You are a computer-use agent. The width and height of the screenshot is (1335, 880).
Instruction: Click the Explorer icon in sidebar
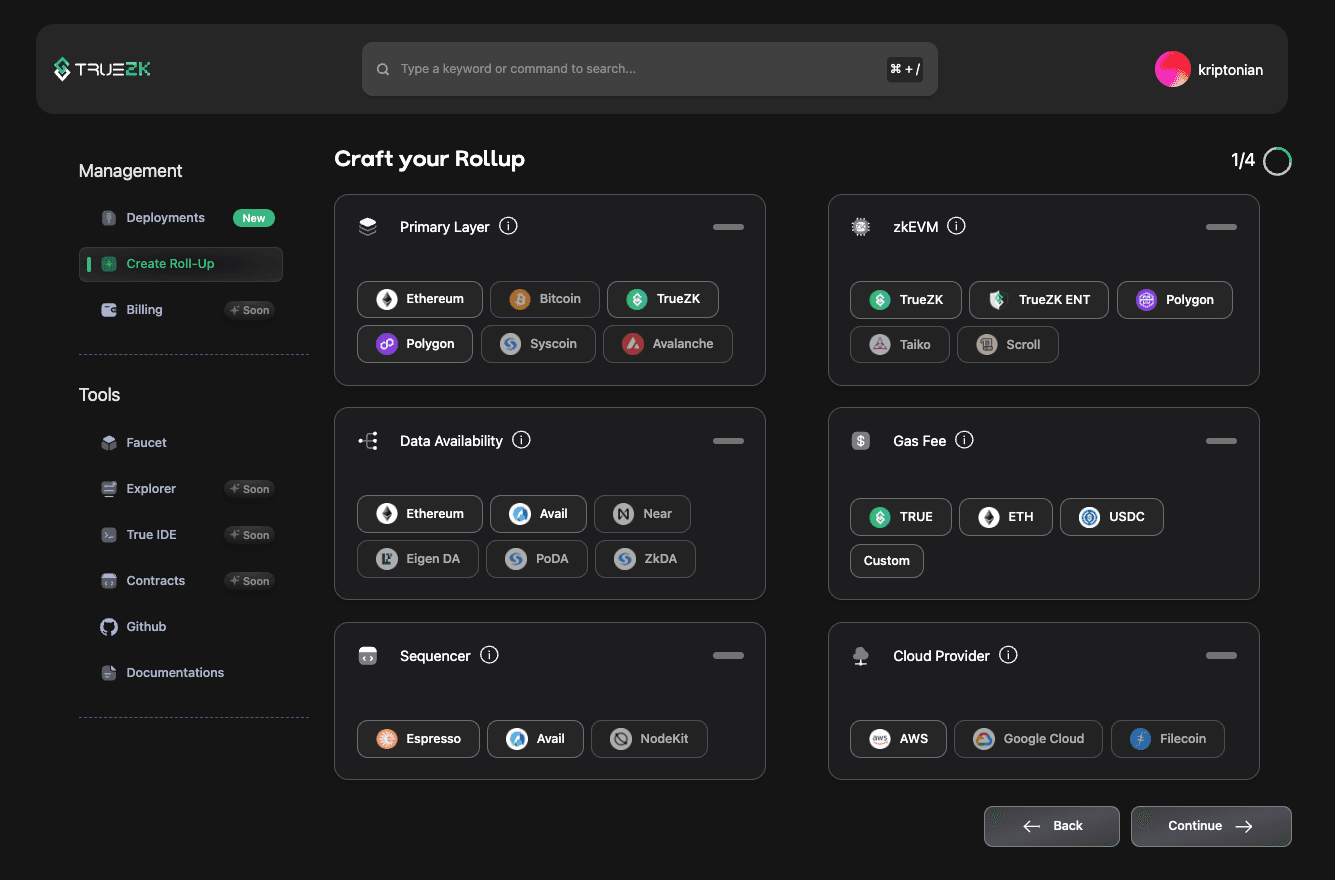point(109,489)
